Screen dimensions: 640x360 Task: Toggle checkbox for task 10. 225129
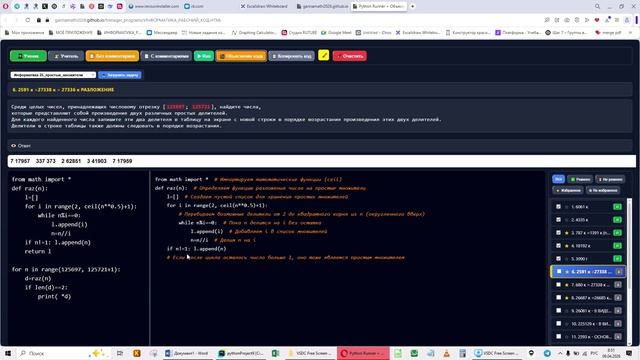tap(558, 324)
